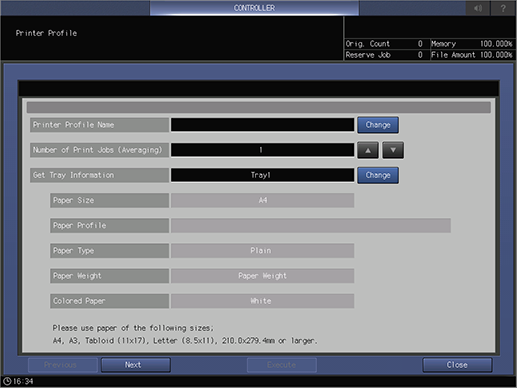The image size is (517, 388).
Task: Click the Get Tray Information label
Action: [99, 175]
